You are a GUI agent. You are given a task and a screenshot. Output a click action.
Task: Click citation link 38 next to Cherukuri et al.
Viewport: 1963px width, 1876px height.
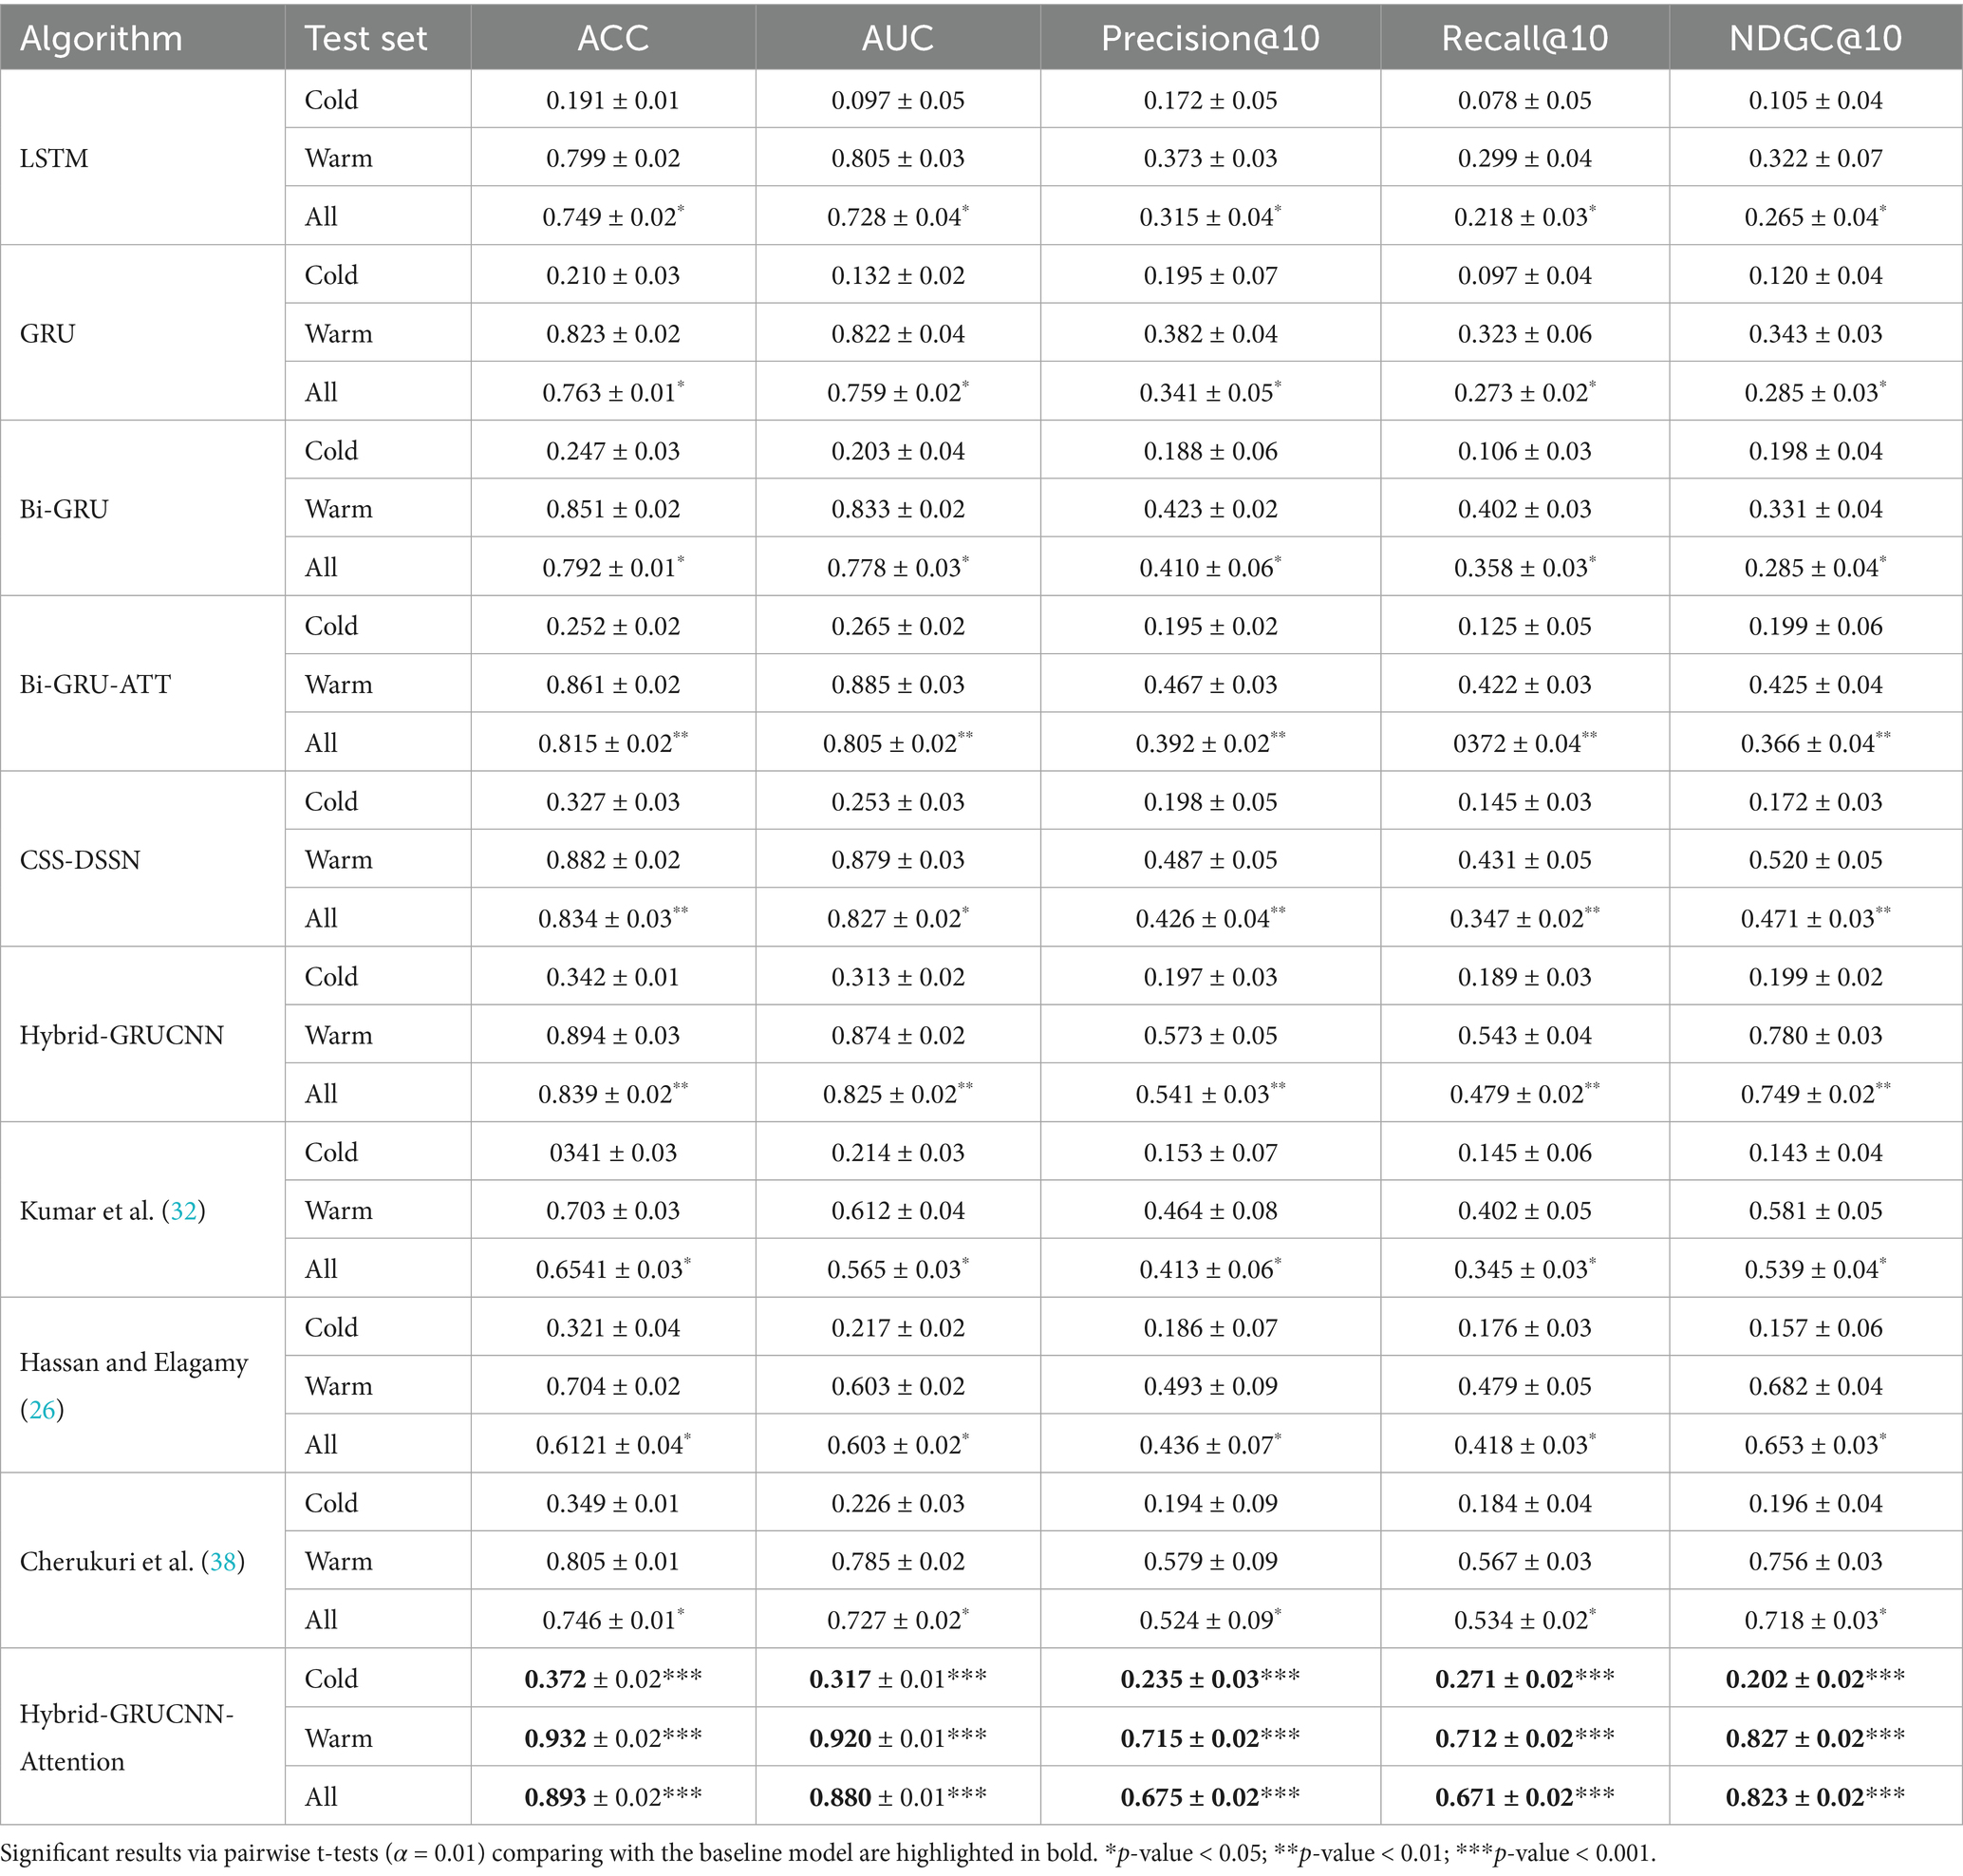[x=224, y=1562]
